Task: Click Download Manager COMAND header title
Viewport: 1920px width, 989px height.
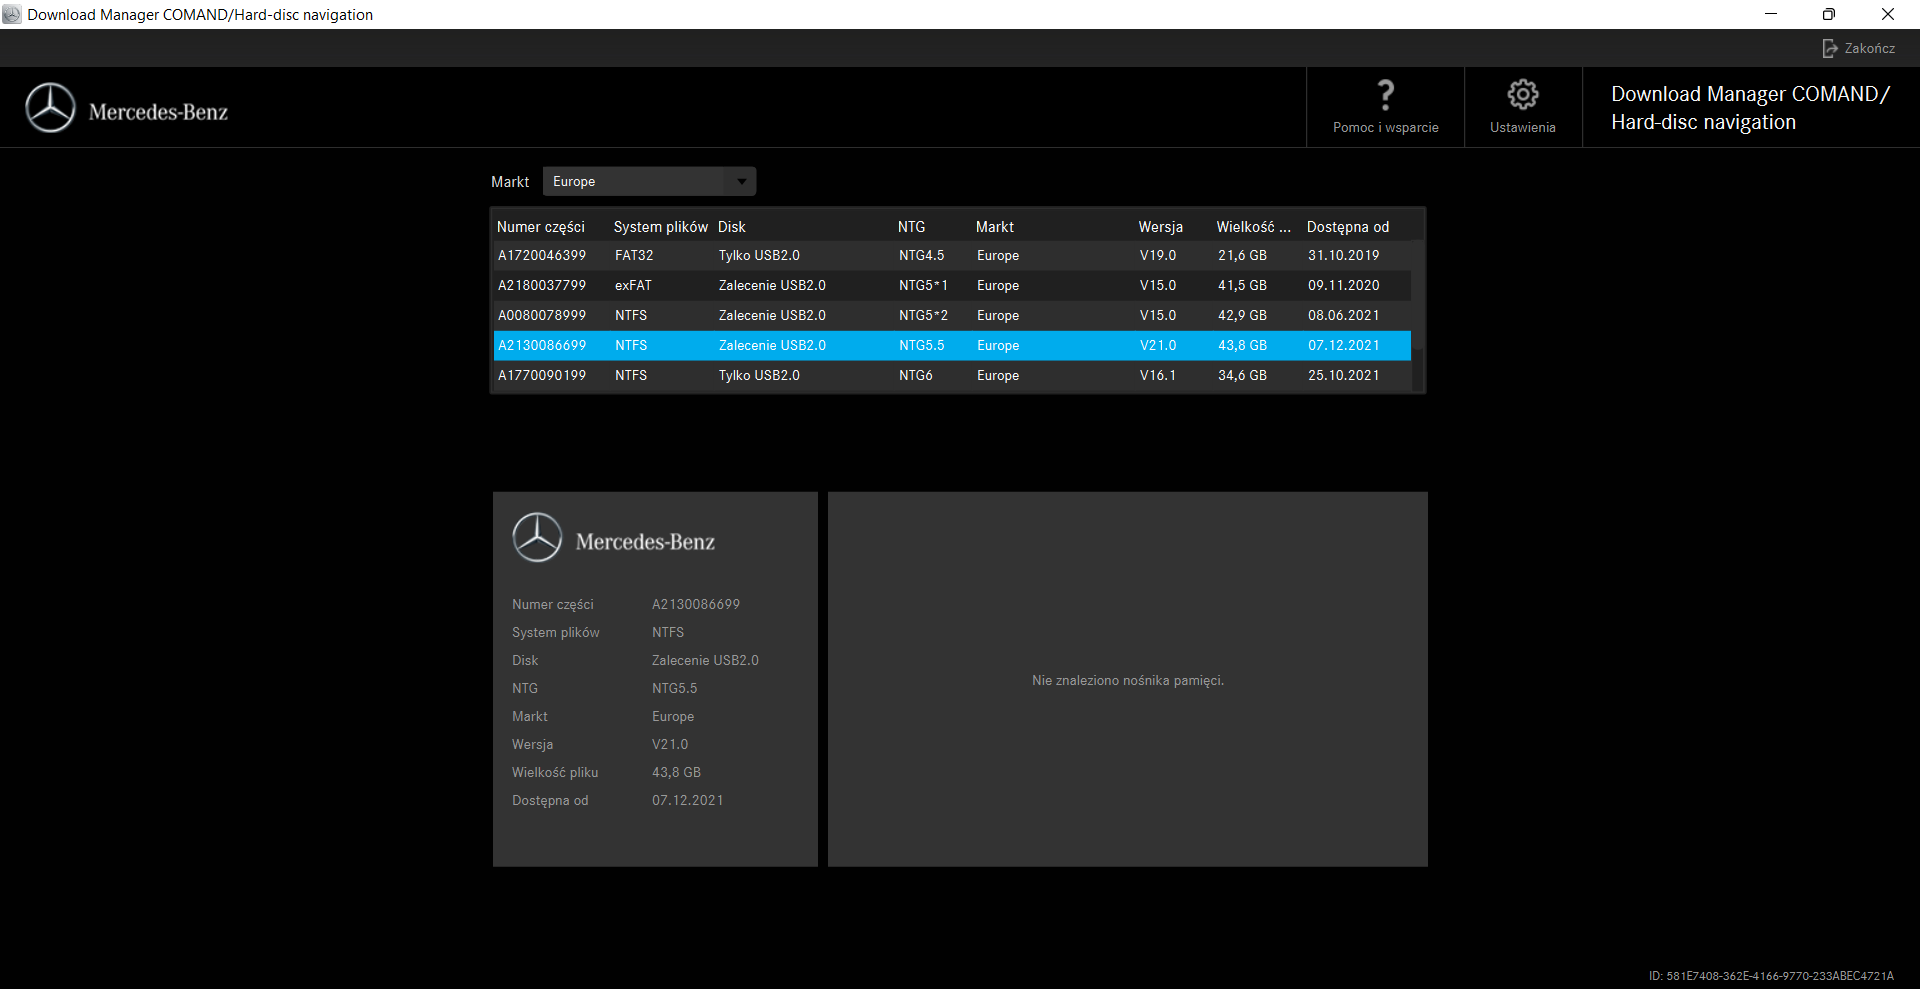Action: point(1750,108)
